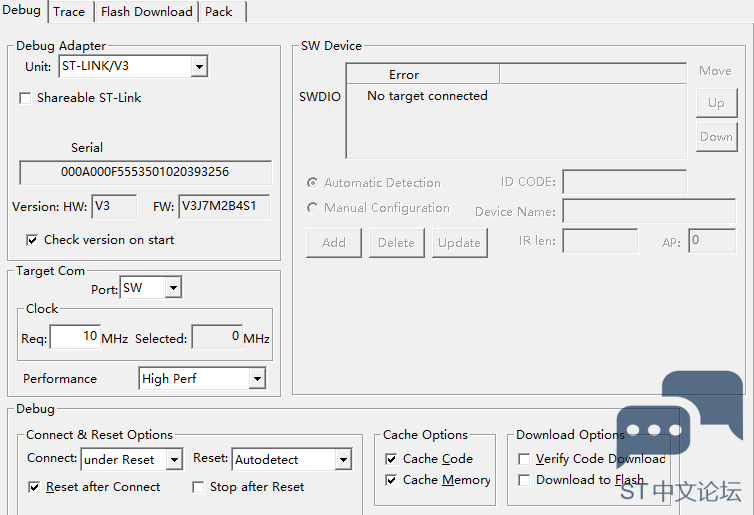The width and height of the screenshot is (754, 515).
Task: Select Manual Configuration radio button
Action: click(312, 208)
